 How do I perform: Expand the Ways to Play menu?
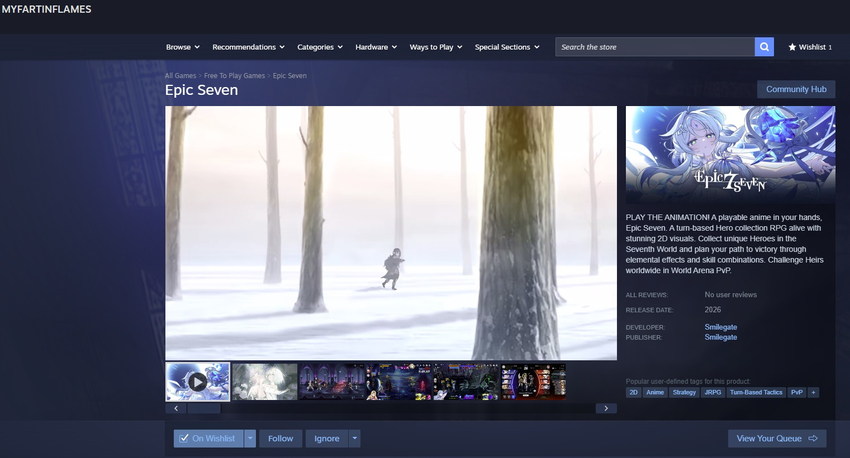click(436, 47)
